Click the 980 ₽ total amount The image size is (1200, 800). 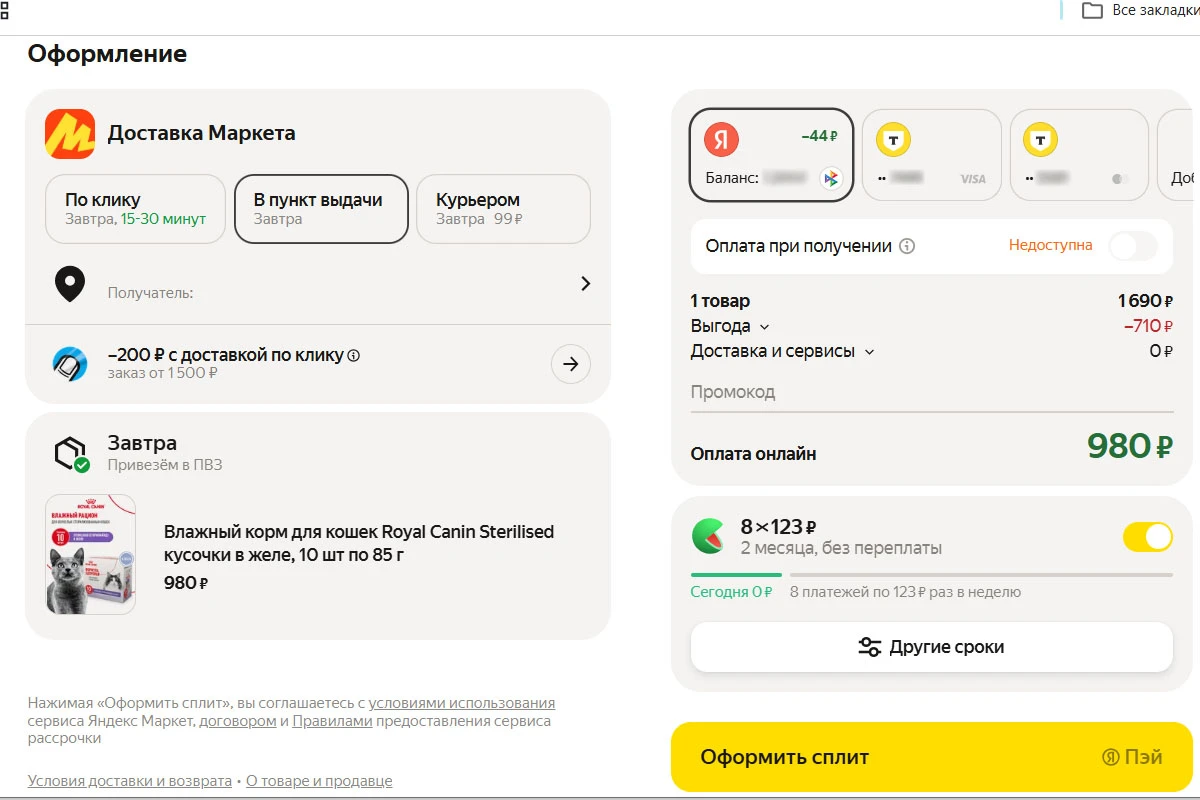tap(1130, 446)
